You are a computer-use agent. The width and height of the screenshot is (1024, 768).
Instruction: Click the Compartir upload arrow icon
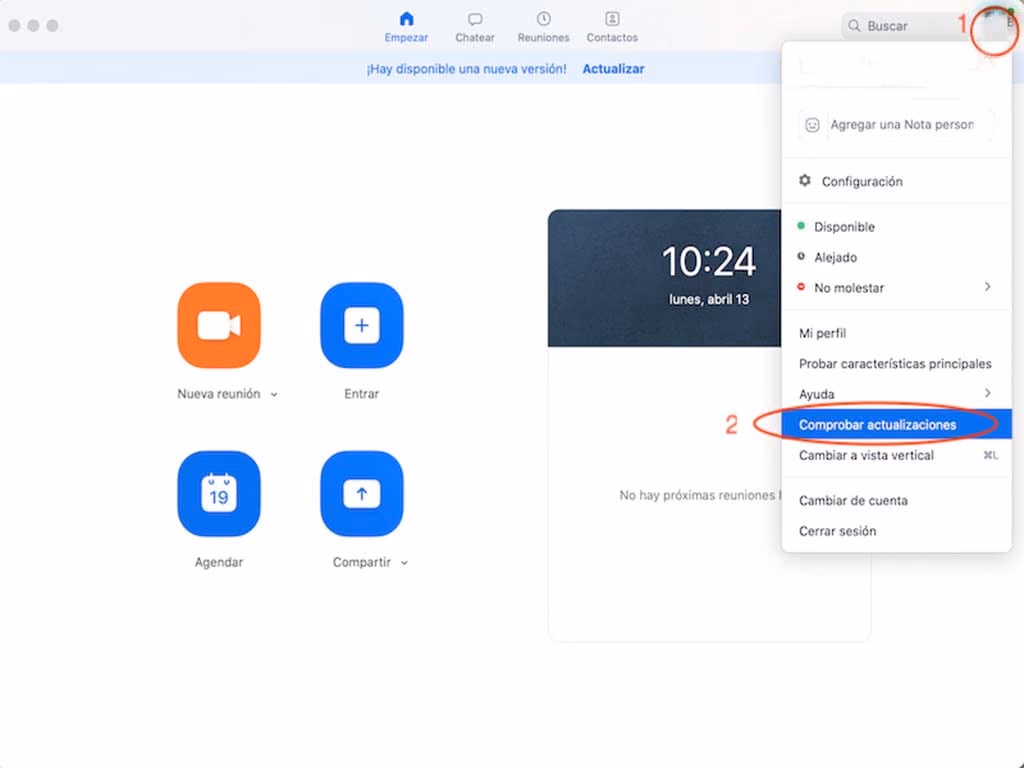362,494
